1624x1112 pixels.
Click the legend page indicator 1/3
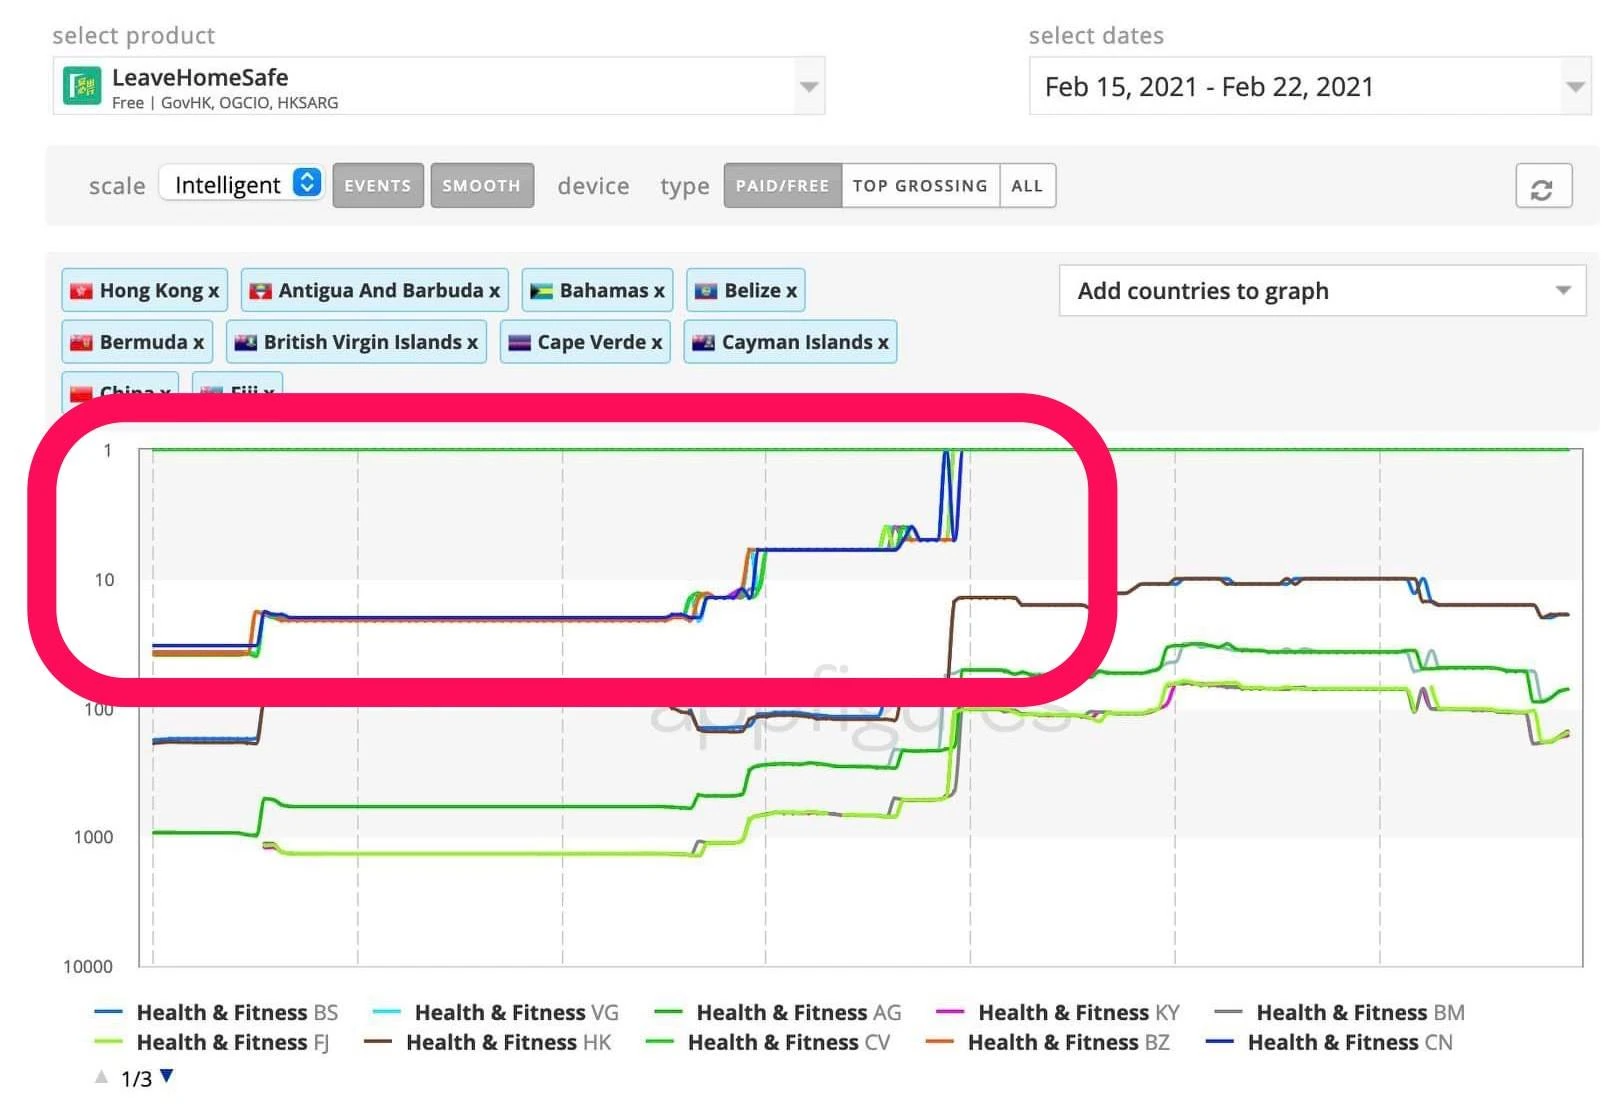(136, 1079)
